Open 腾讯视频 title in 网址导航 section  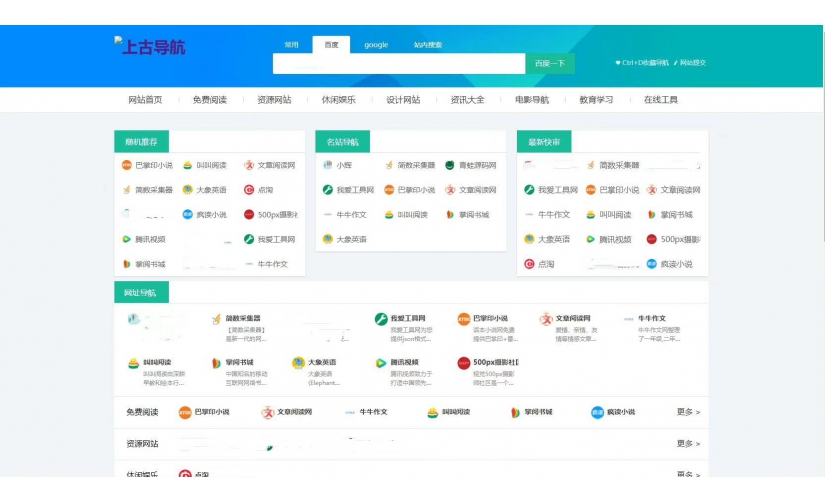pos(404,362)
